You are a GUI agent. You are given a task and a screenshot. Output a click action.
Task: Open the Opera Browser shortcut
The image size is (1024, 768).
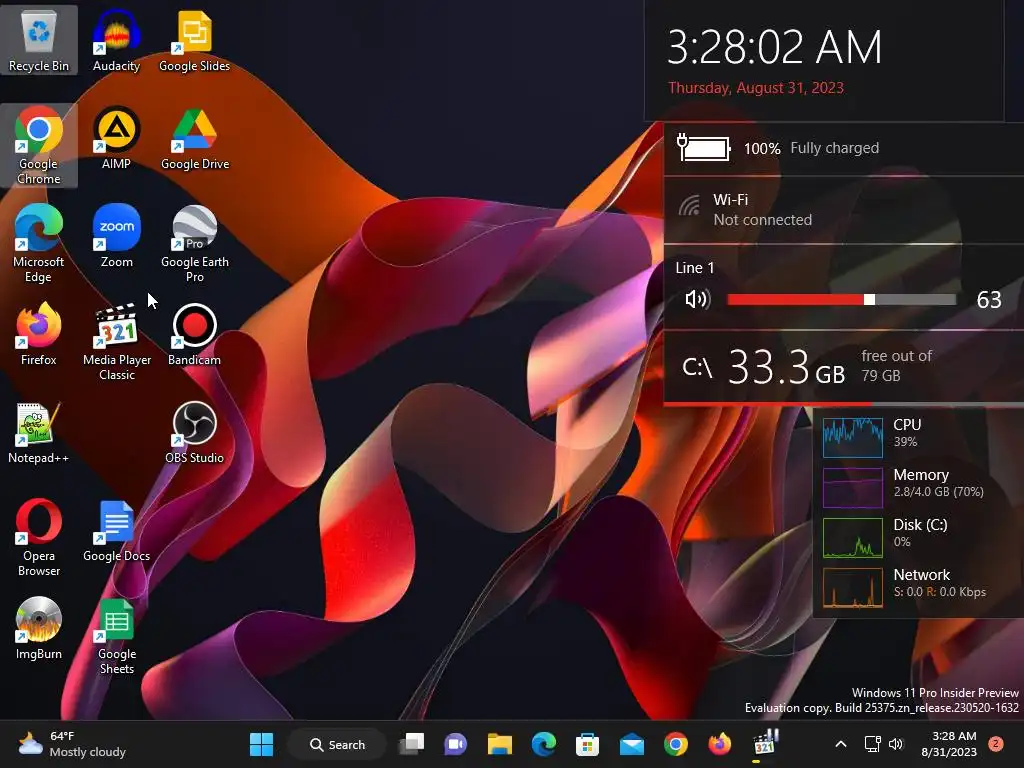click(39, 537)
